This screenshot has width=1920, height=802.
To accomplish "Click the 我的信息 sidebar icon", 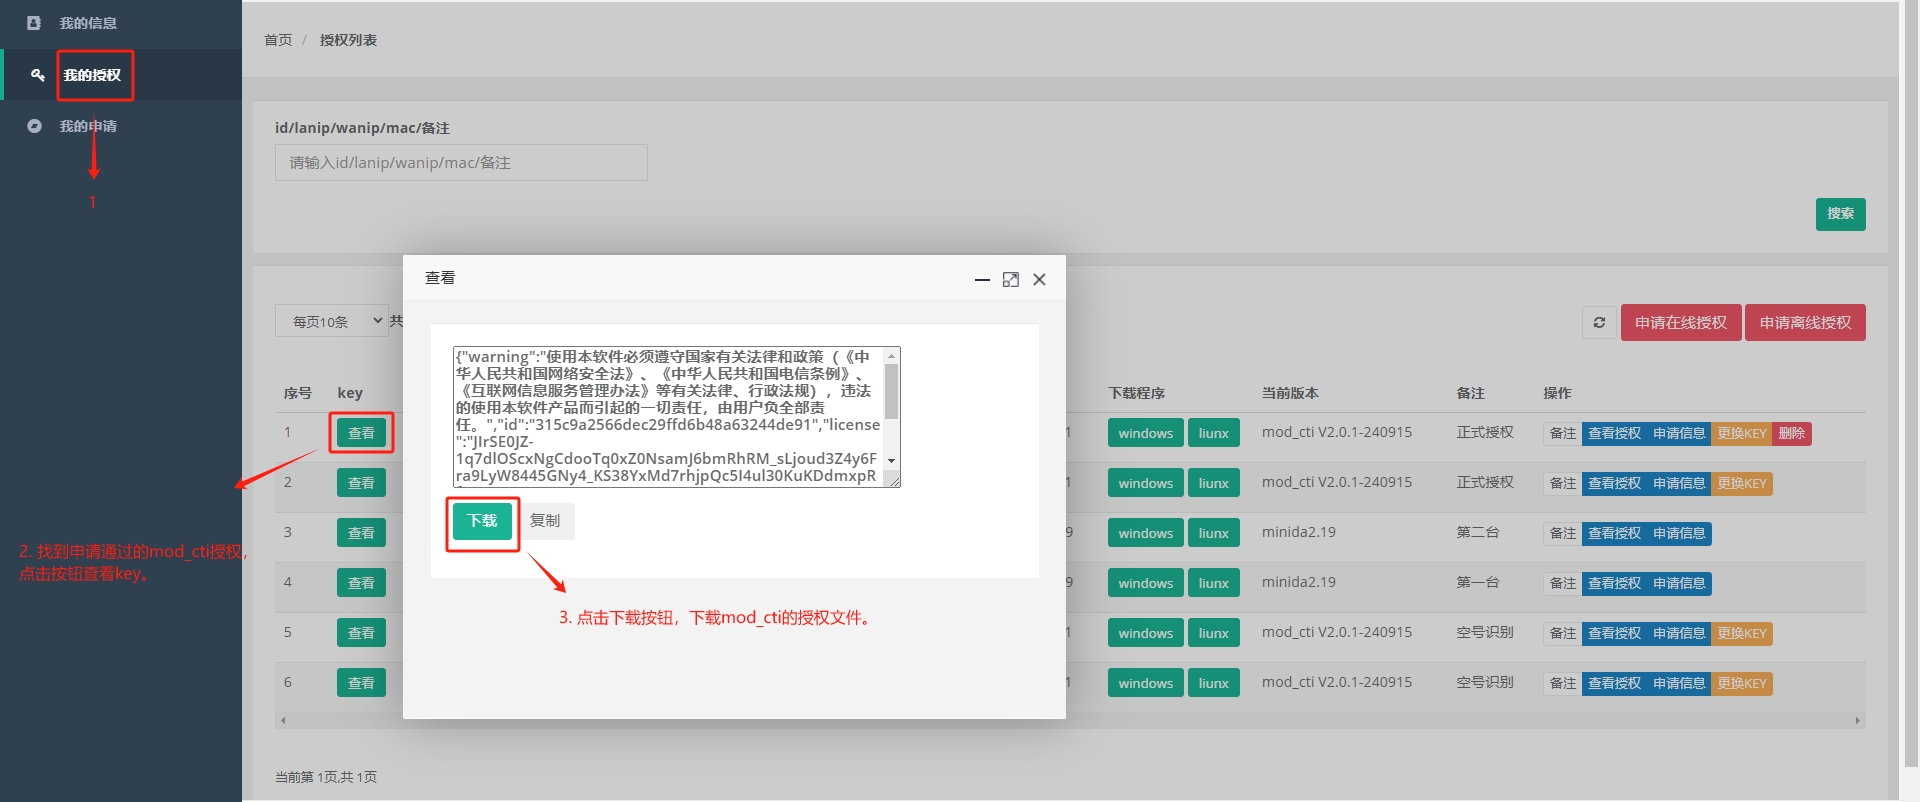I will [34, 23].
